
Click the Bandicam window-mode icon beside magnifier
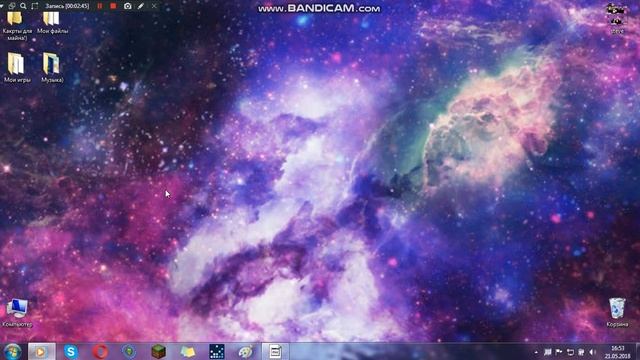pyautogui.click(x=12, y=6)
